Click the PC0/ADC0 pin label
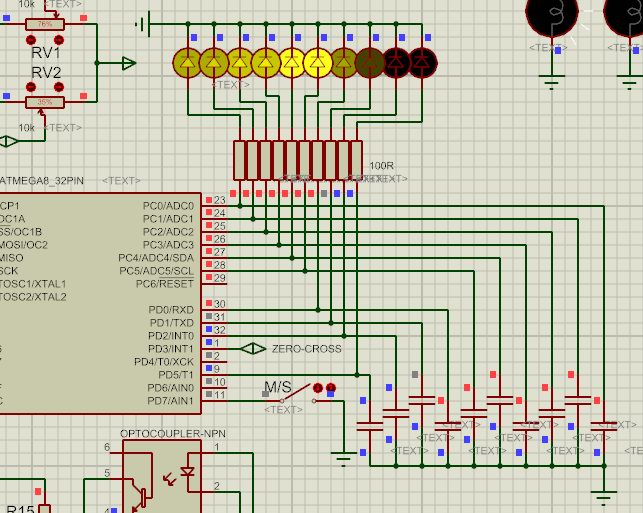The width and height of the screenshot is (643, 513). (168, 205)
